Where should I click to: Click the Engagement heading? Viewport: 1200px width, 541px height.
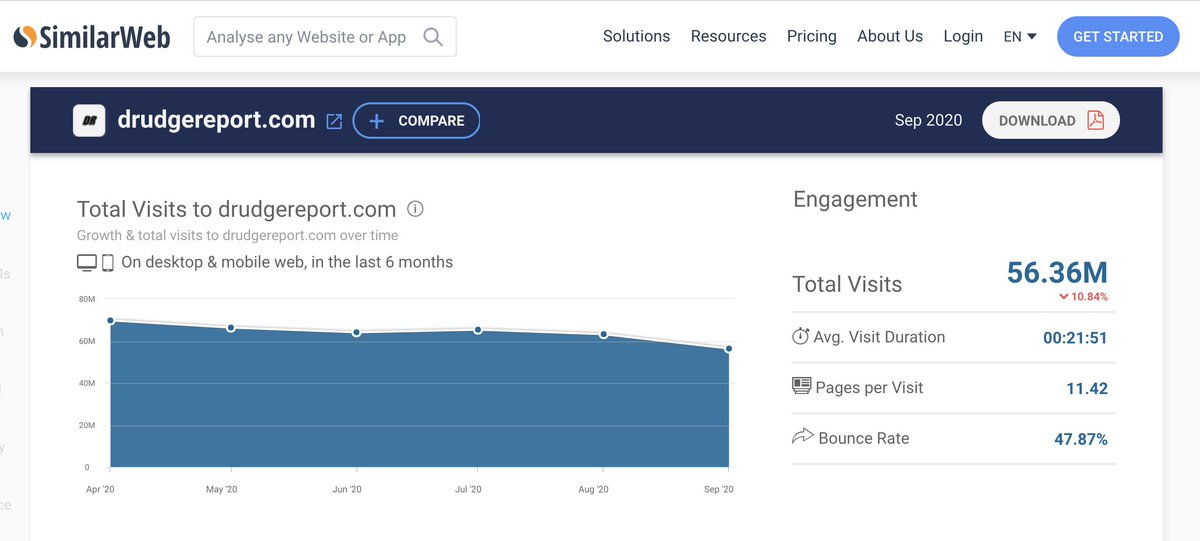[855, 200]
